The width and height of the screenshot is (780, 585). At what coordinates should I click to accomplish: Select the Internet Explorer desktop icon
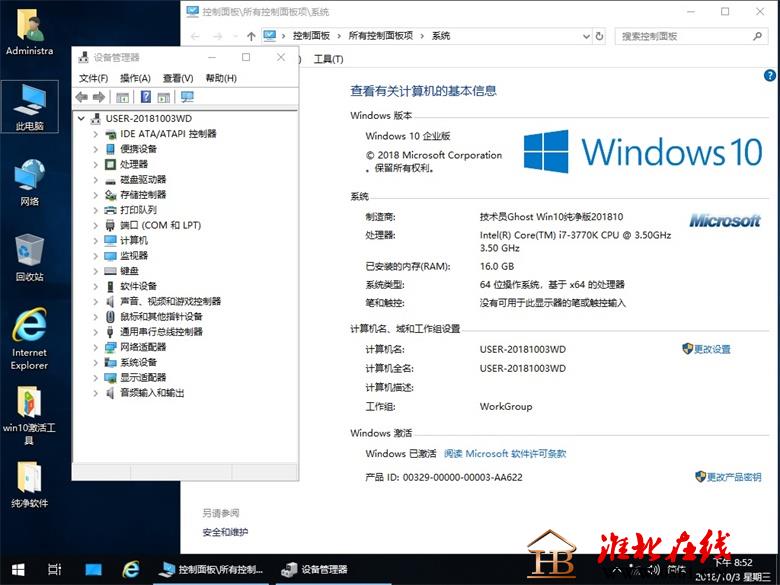point(29,339)
